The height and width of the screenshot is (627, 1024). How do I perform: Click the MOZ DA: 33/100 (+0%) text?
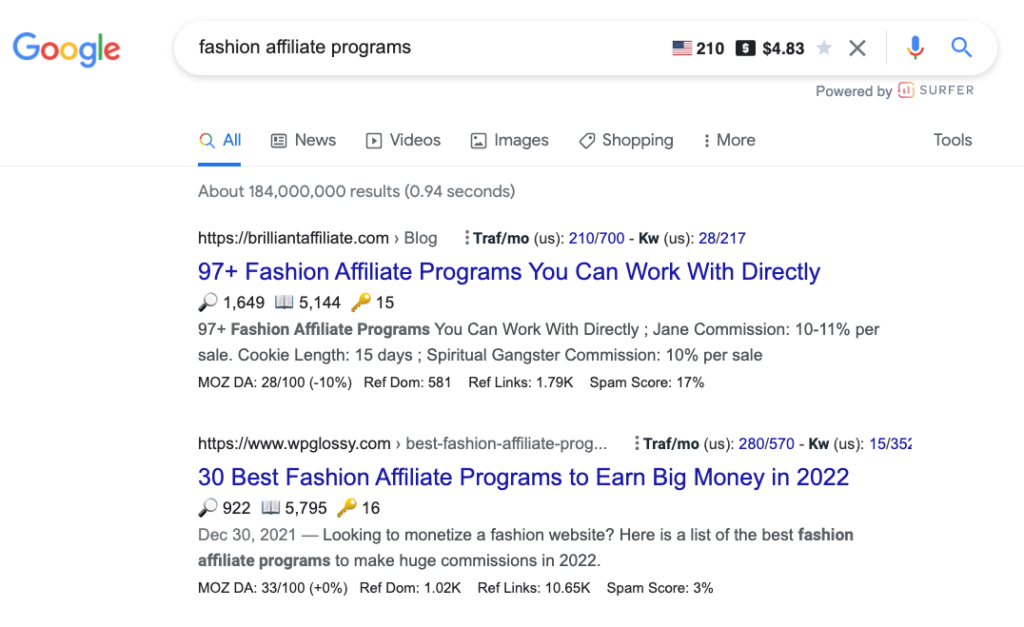pyautogui.click(x=273, y=588)
